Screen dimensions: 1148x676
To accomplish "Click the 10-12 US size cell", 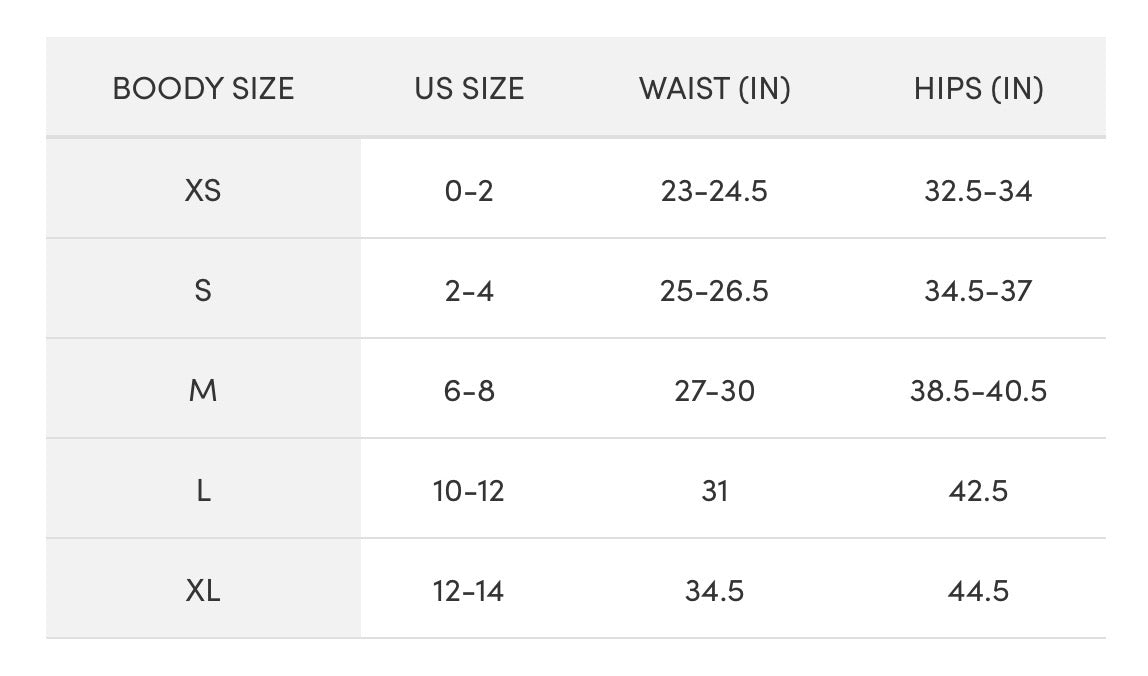I will tap(469, 491).
